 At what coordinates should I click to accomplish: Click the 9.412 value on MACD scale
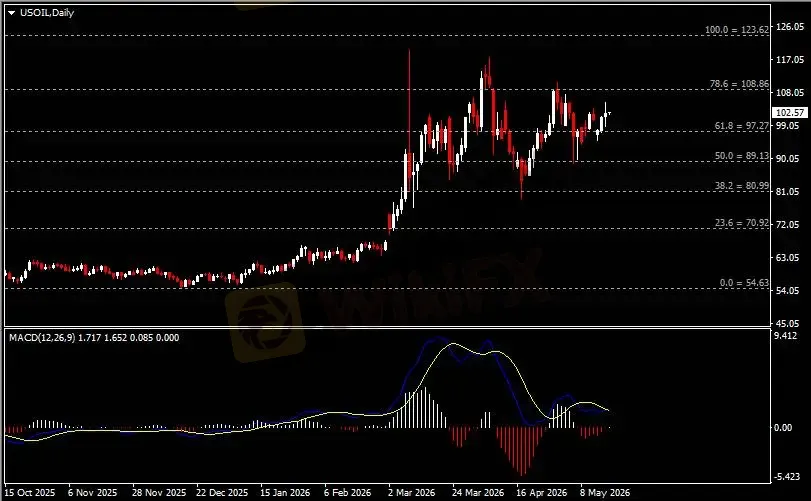[x=786, y=336]
